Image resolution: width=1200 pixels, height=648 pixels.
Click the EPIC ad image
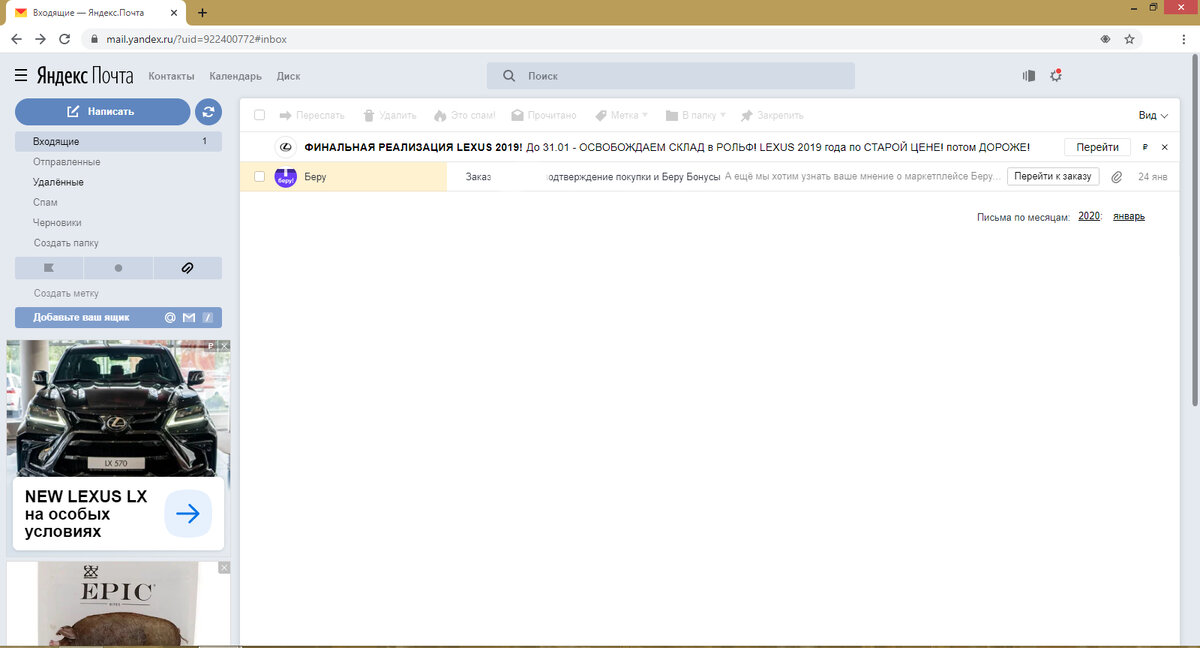pos(118,605)
